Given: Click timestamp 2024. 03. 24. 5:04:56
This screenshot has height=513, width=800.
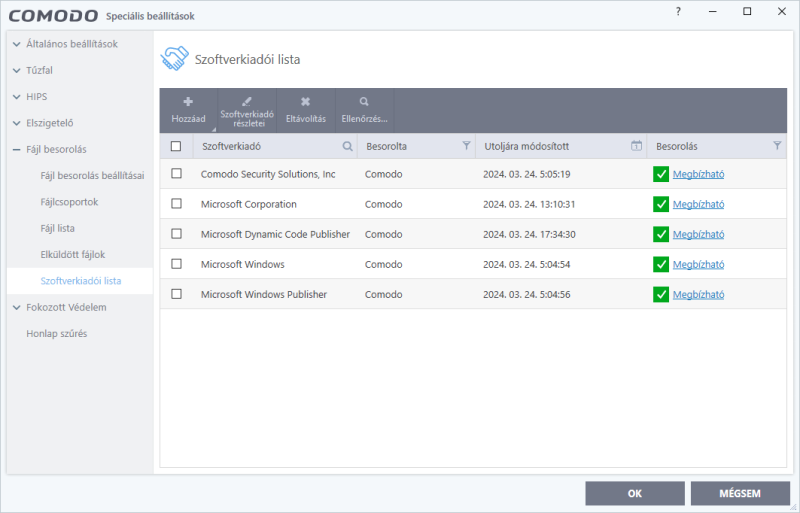Looking at the screenshot, I should (x=527, y=295).
